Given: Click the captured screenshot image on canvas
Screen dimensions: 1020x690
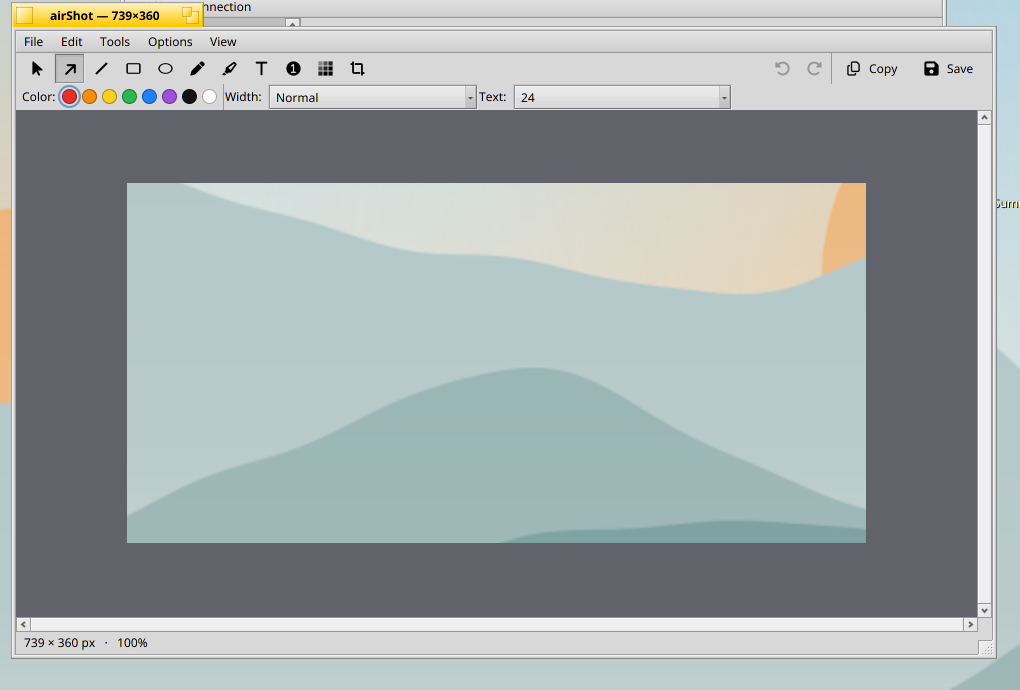Looking at the screenshot, I should (496, 363).
